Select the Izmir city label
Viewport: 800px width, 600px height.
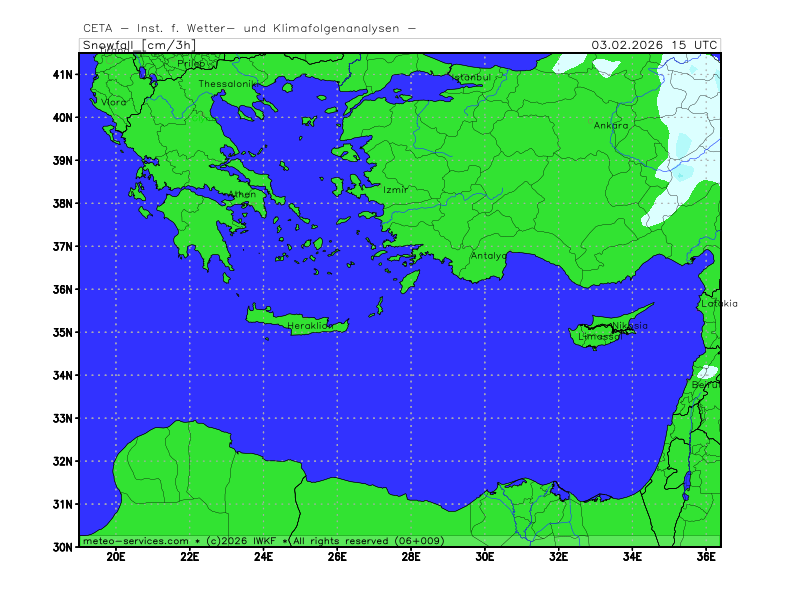[x=395, y=189]
